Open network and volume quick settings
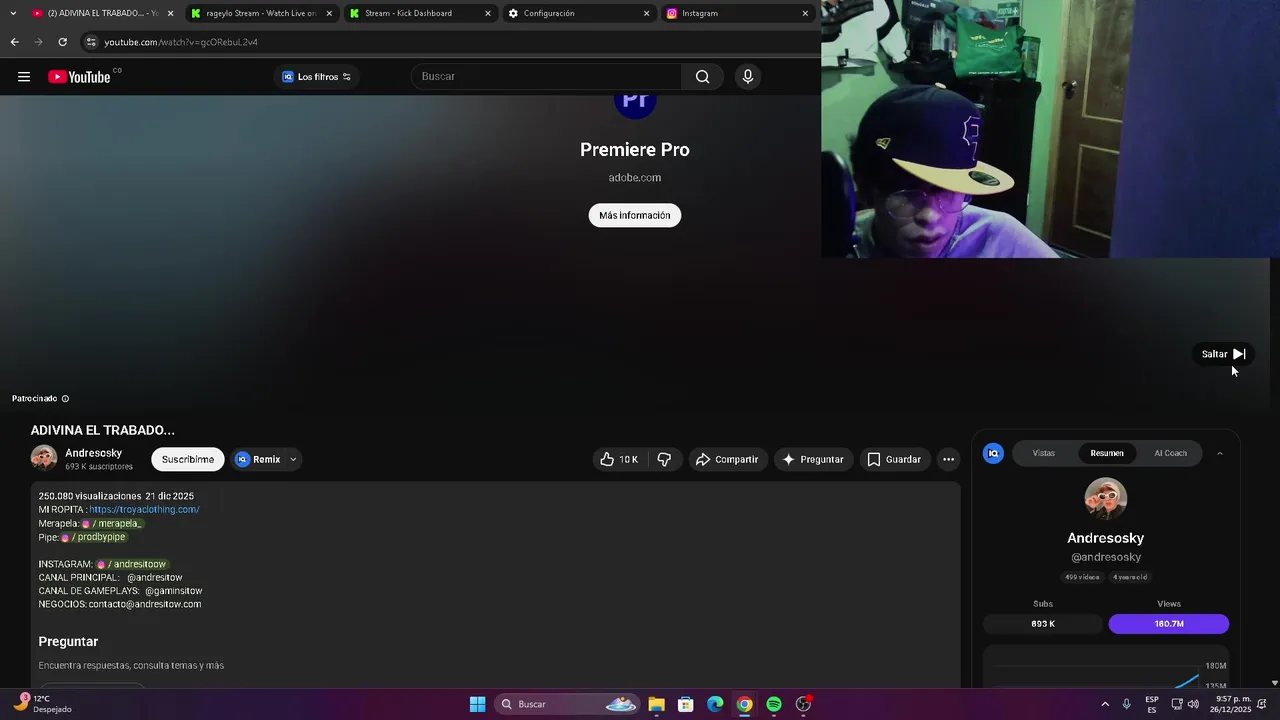This screenshot has height=720, width=1280. [1185, 704]
